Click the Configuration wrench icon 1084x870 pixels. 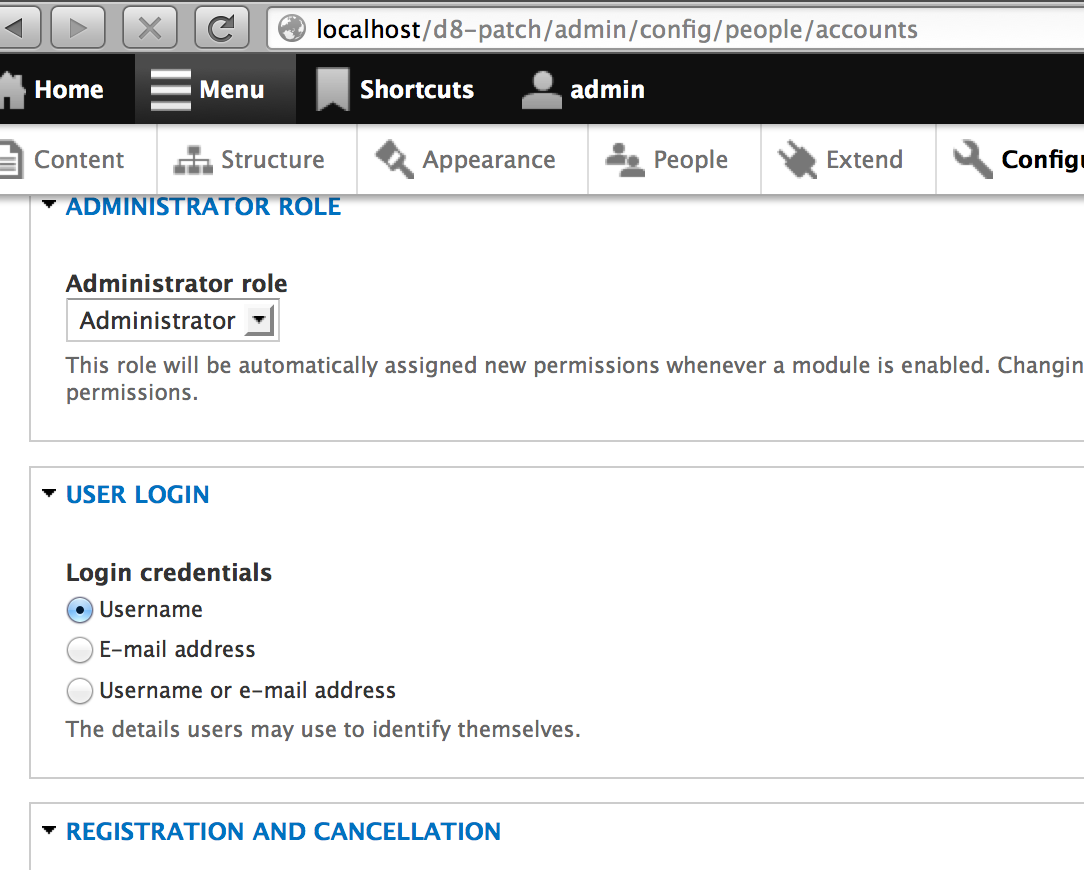tap(969, 158)
